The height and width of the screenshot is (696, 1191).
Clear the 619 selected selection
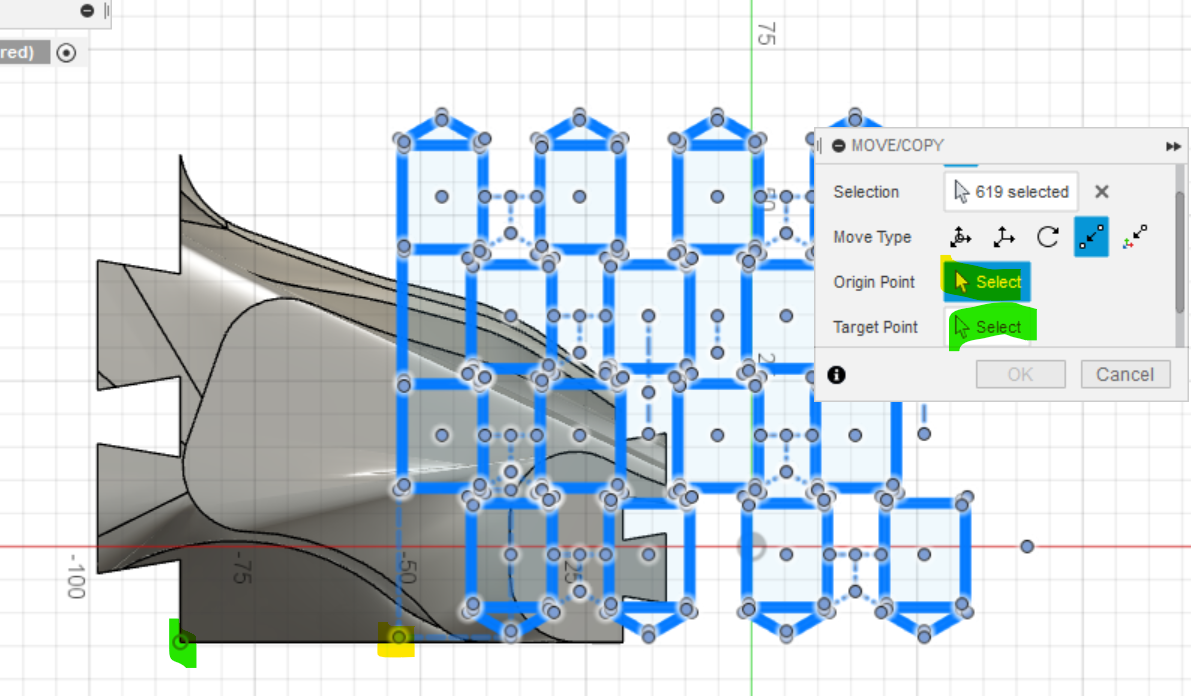click(1101, 192)
